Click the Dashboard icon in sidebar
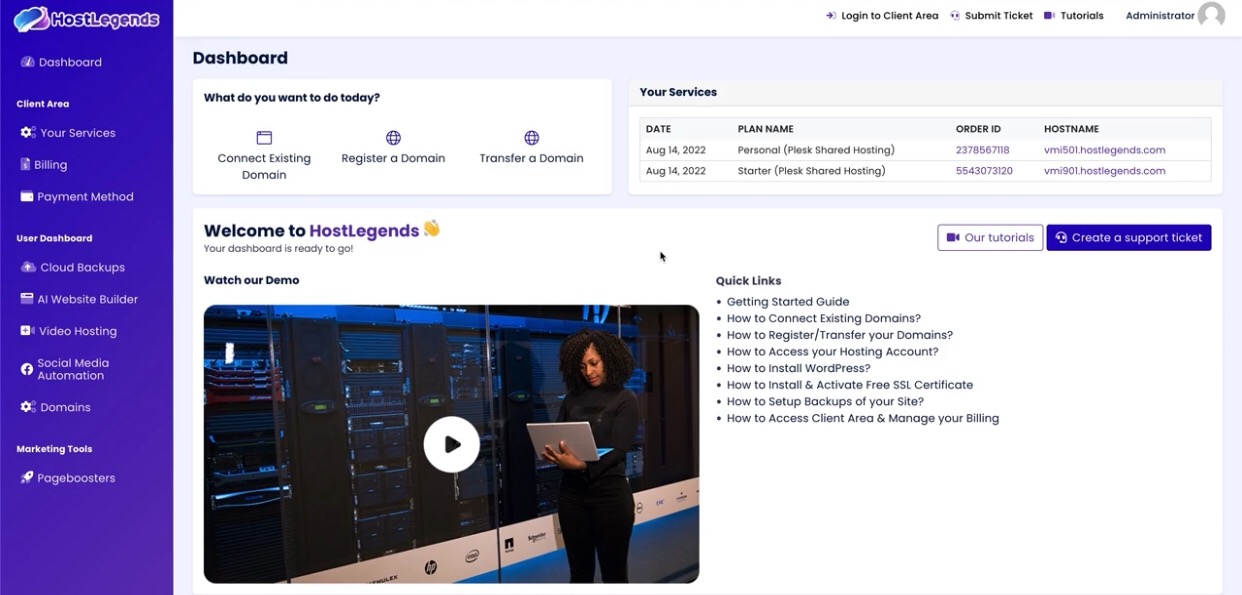This screenshot has width=1242, height=595. pos(28,62)
